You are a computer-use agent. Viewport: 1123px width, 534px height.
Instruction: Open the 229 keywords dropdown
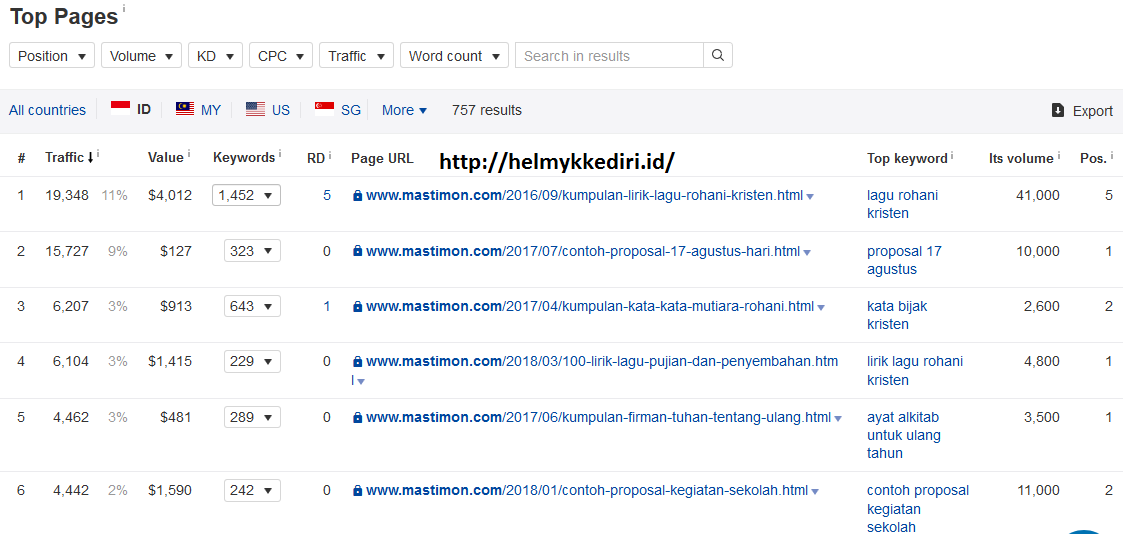tap(252, 362)
